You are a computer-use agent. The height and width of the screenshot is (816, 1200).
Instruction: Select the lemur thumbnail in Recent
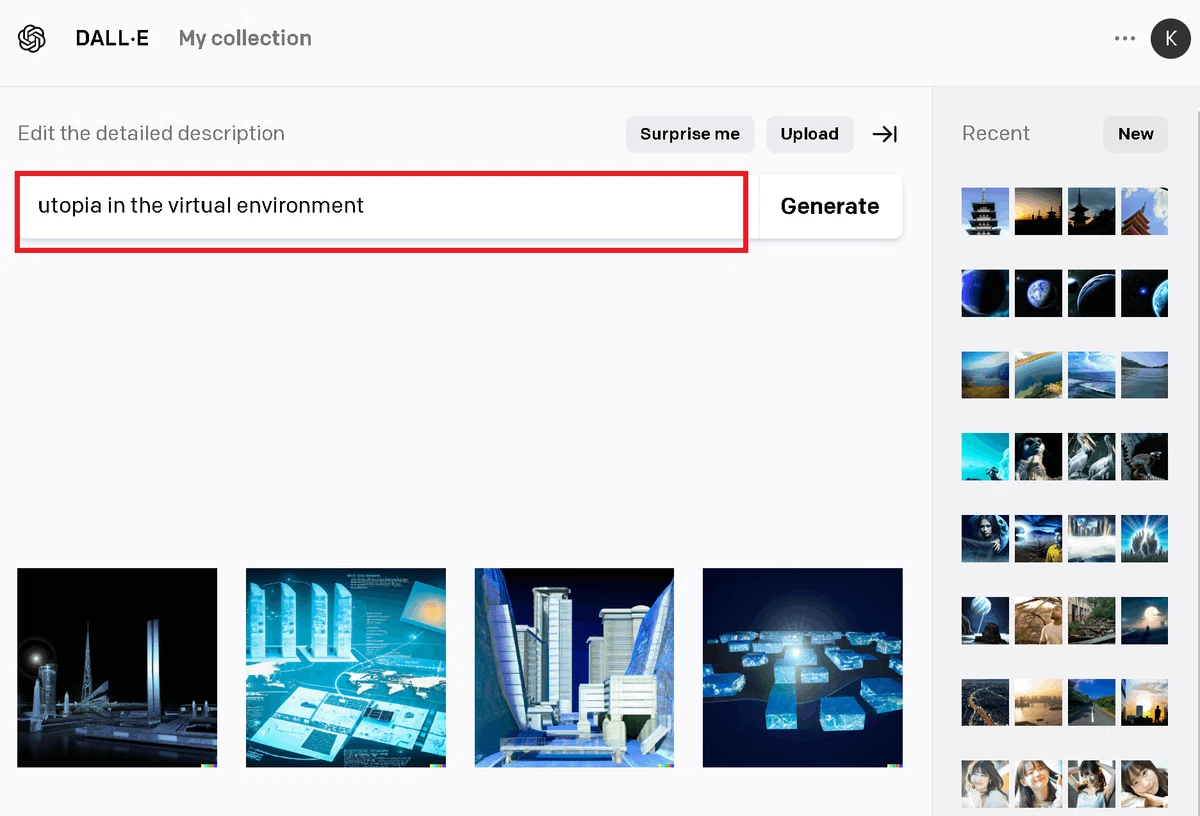point(1144,457)
